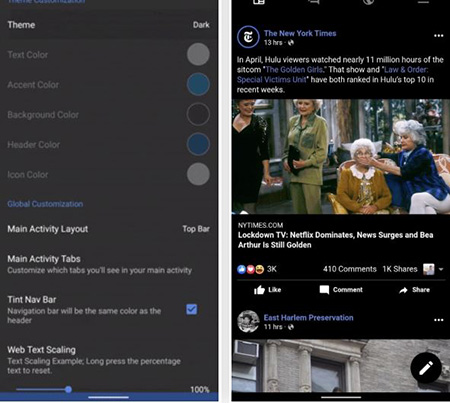Click the 100% scaling percentage text
The width and height of the screenshot is (450, 403).
pyautogui.click(x=200, y=389)
